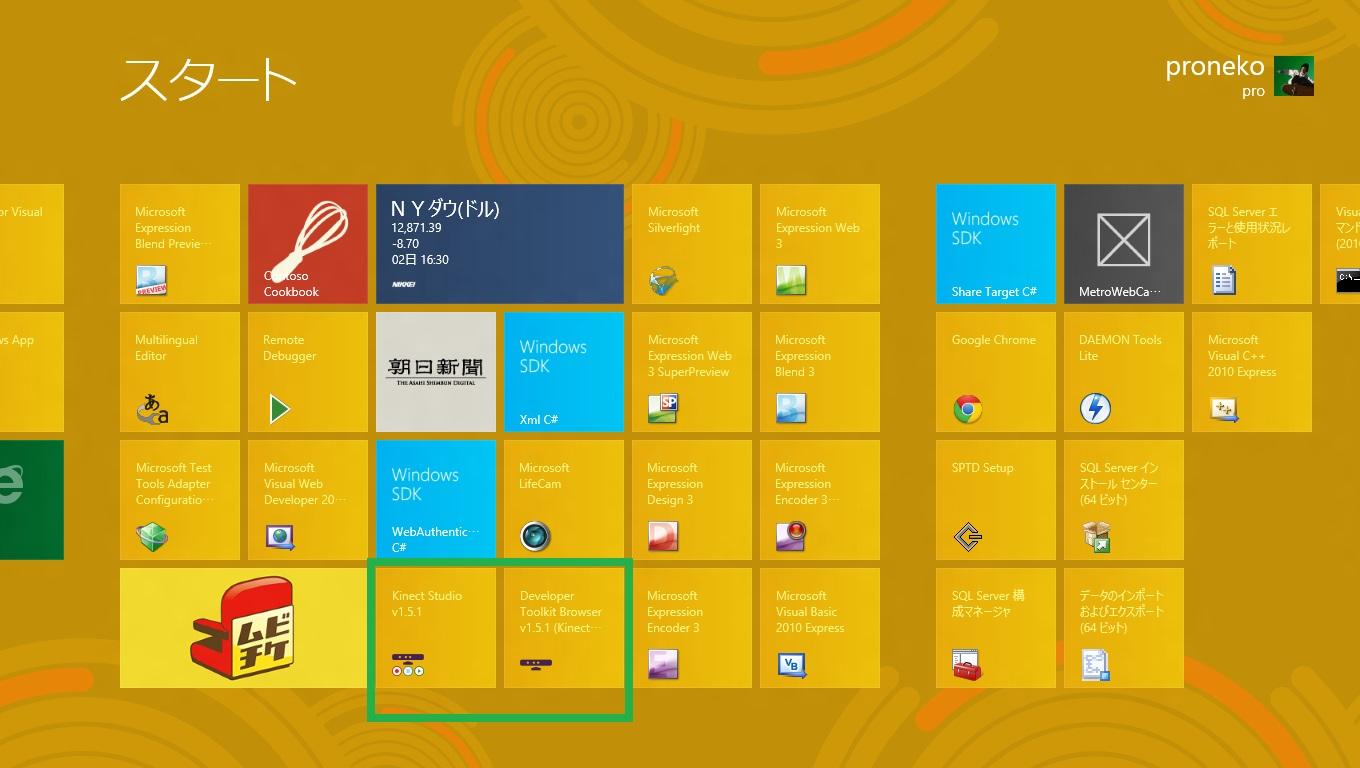Open the Microsoft Expression Design 3 tile
Image resolution: width=1360 pixels, height=768 pixels.
(692, 500)
